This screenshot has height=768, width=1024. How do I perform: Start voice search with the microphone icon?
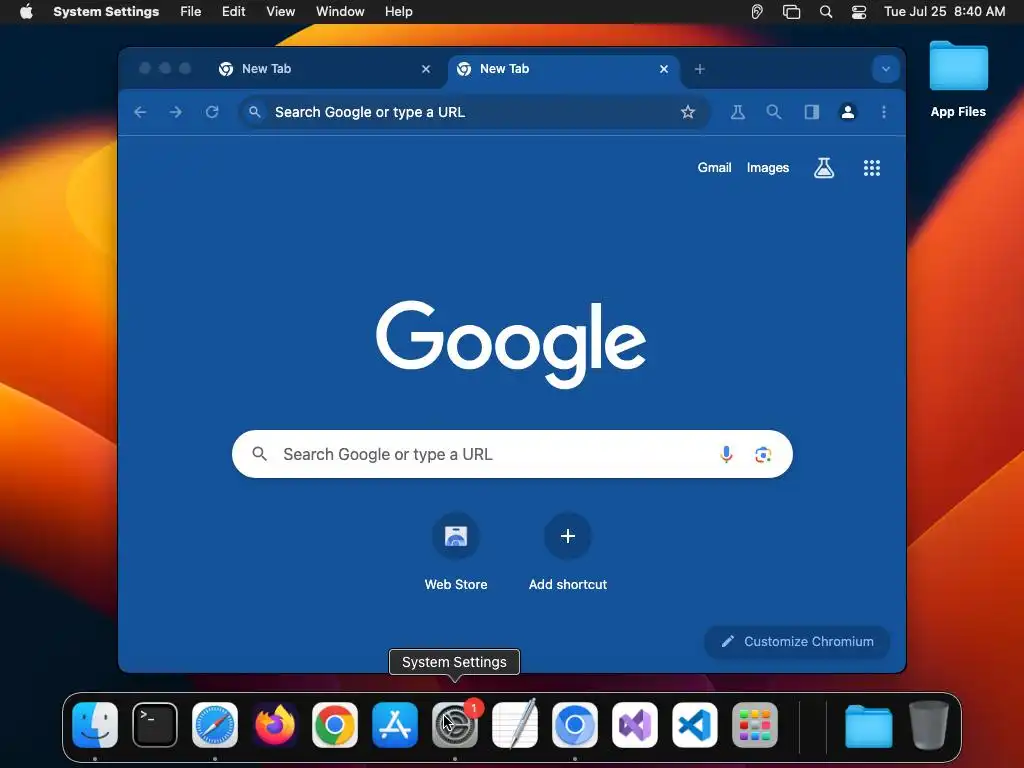pos(726,454)
